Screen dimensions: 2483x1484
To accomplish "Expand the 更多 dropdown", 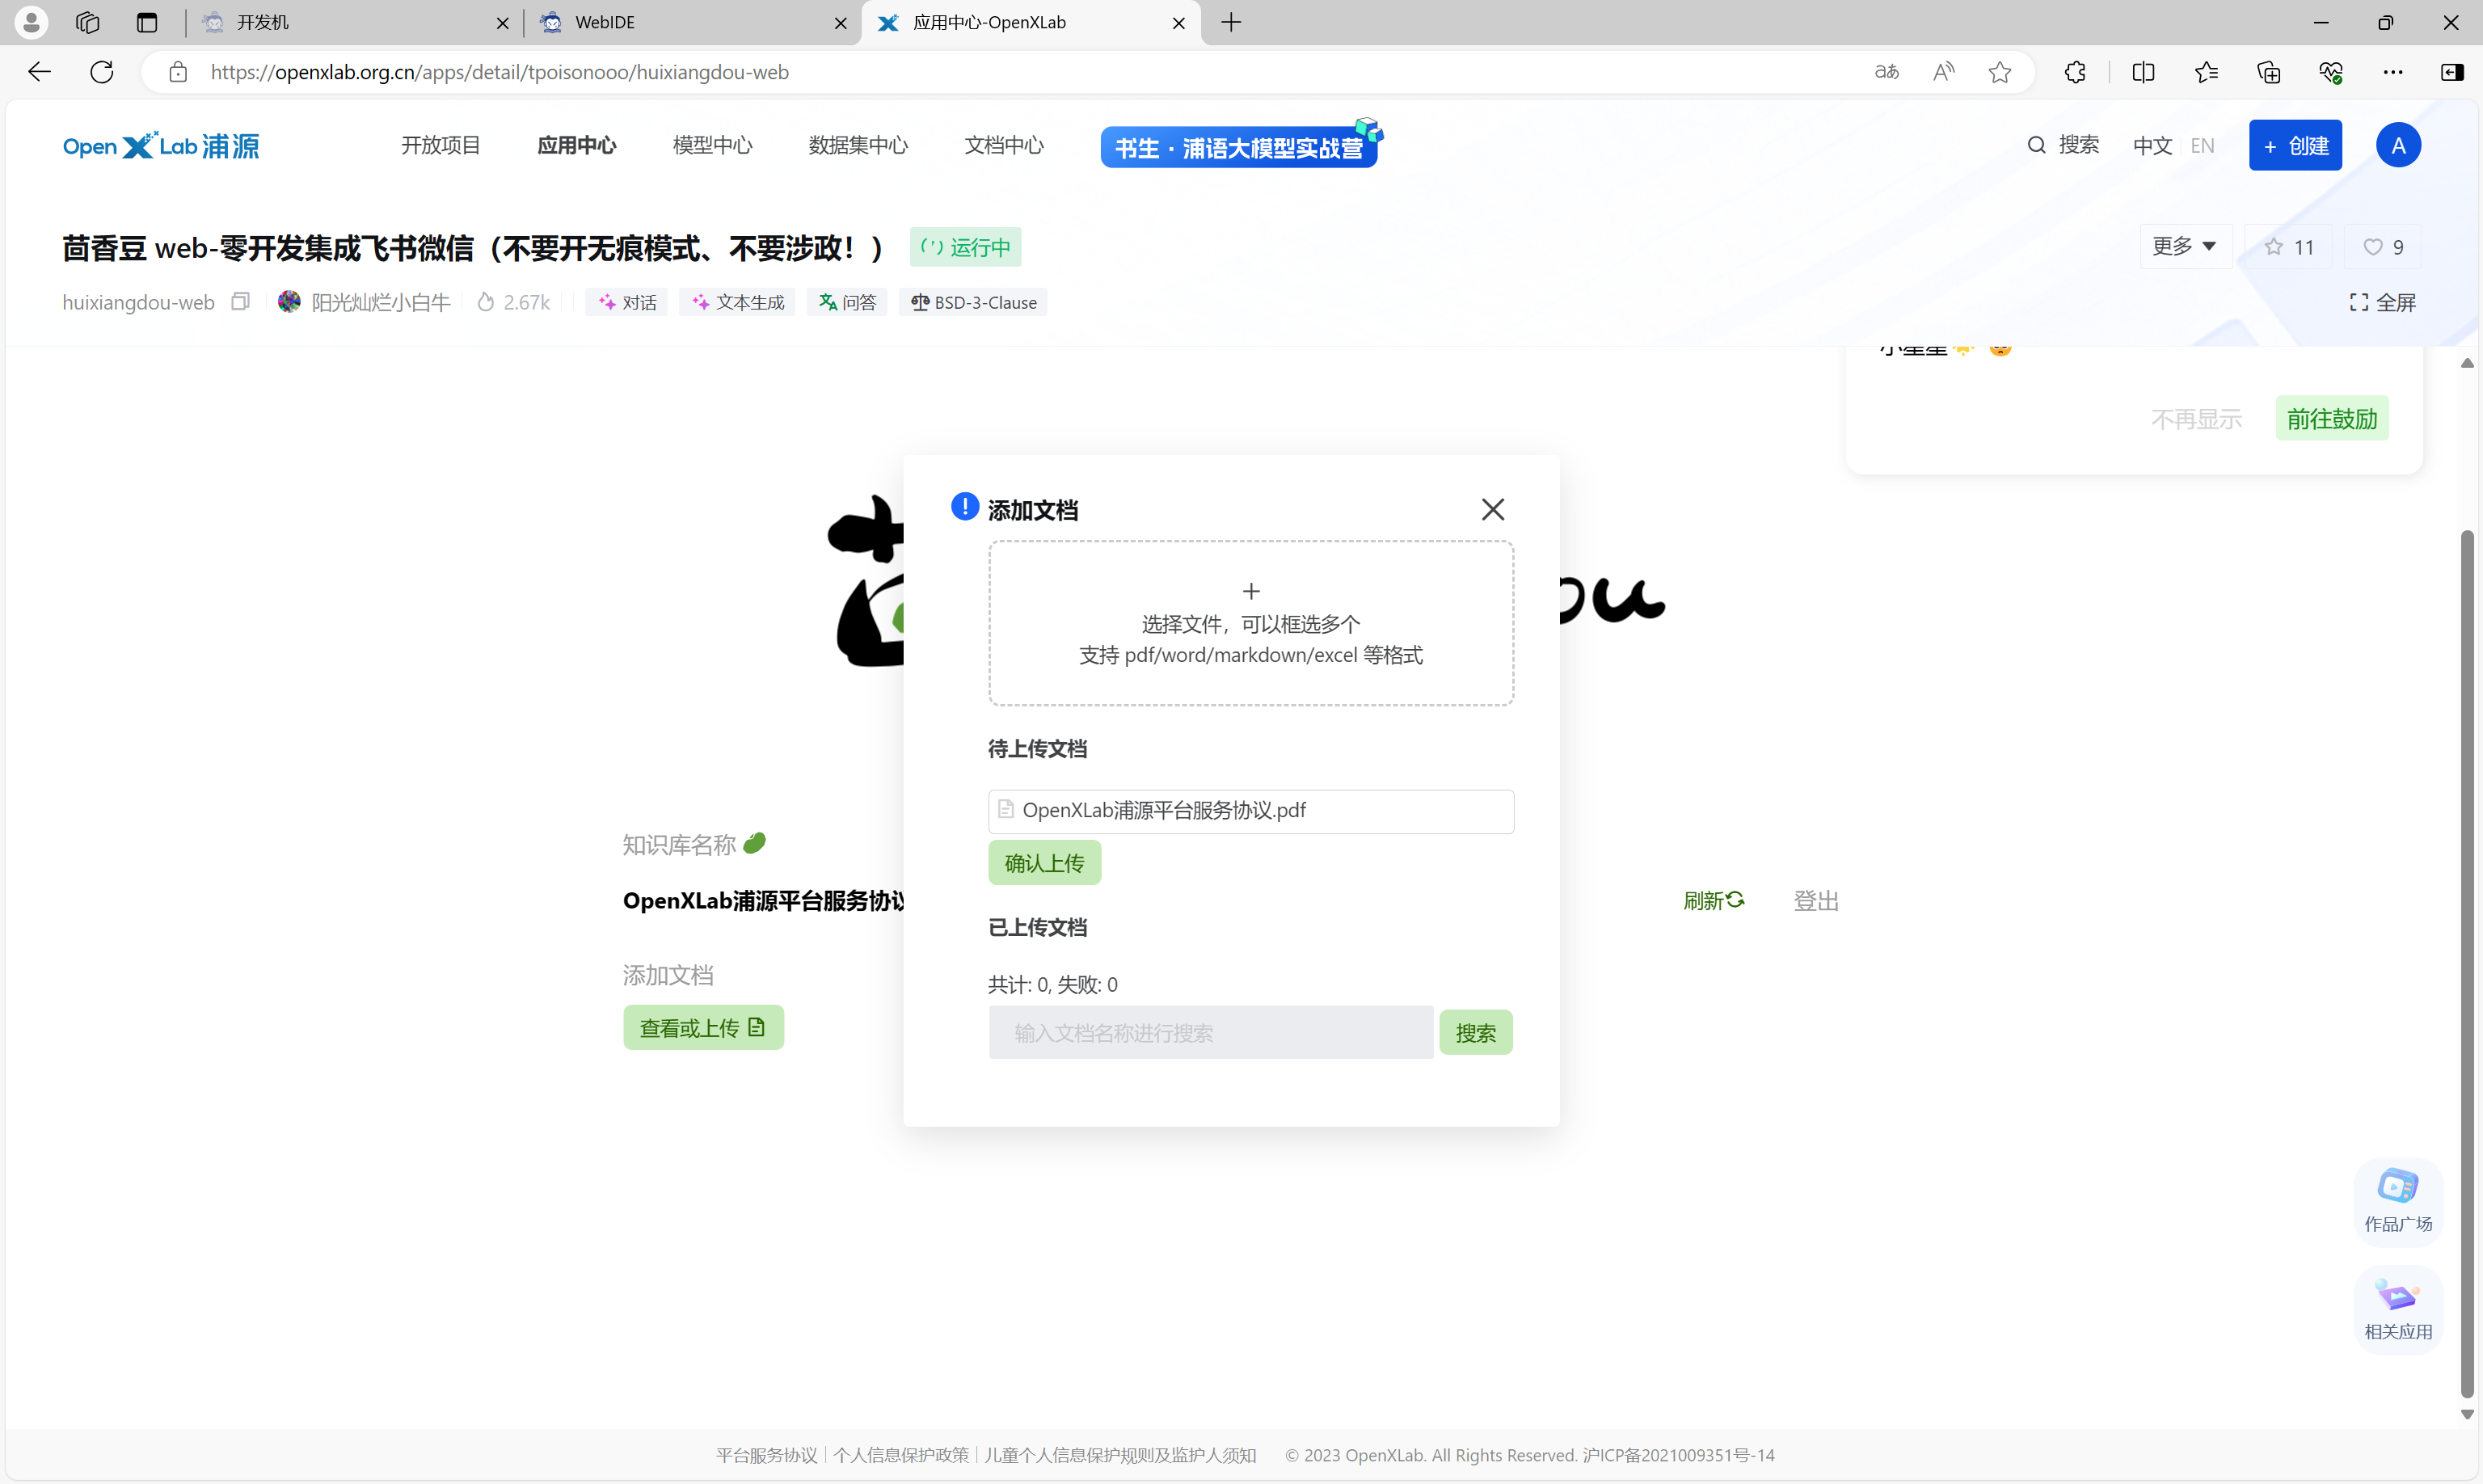I will 2185,246.
